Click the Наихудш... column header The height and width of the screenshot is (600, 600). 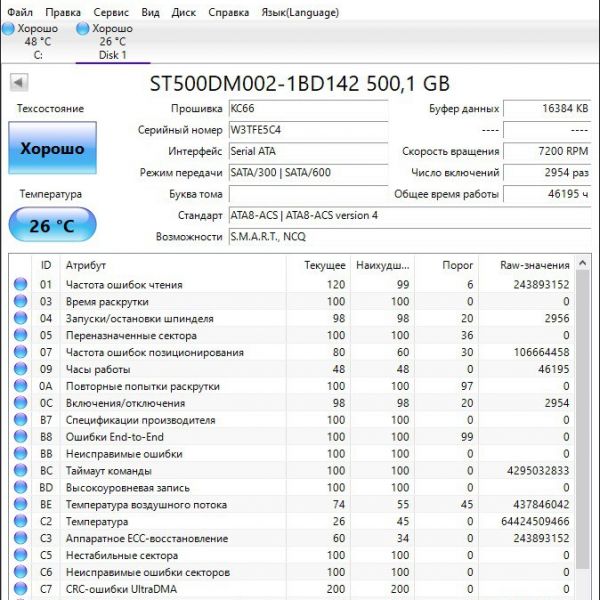coord(382,265)
